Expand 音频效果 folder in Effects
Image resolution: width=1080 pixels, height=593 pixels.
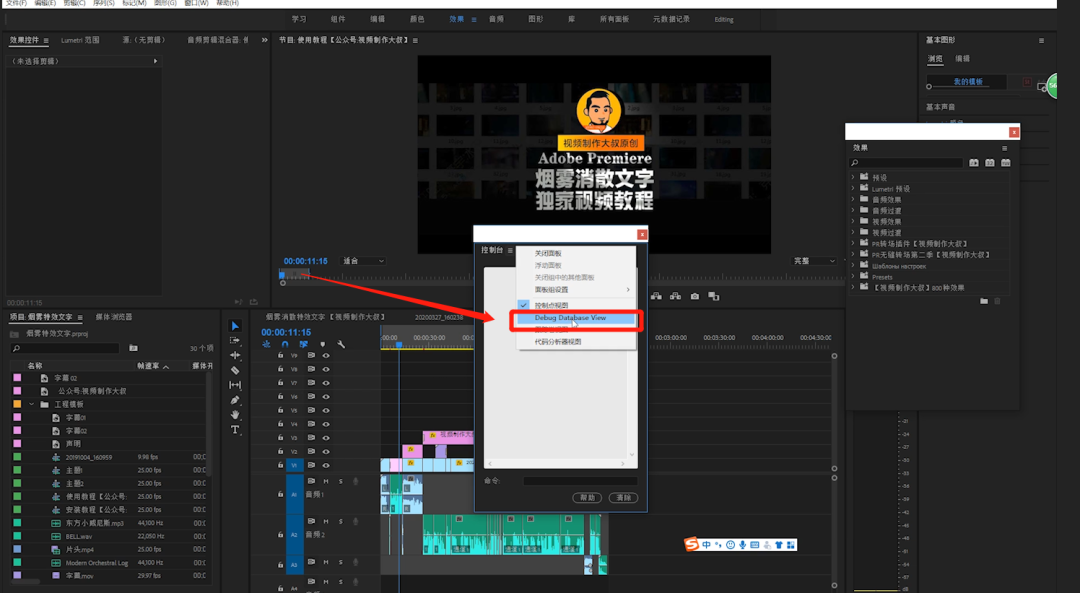(853, 199)
